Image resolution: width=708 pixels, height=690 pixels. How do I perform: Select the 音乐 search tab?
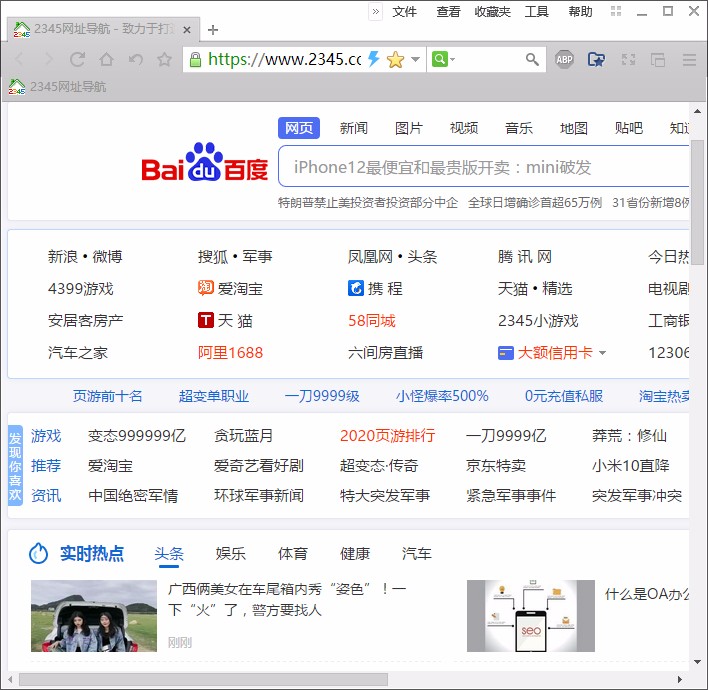coord(519,128)
